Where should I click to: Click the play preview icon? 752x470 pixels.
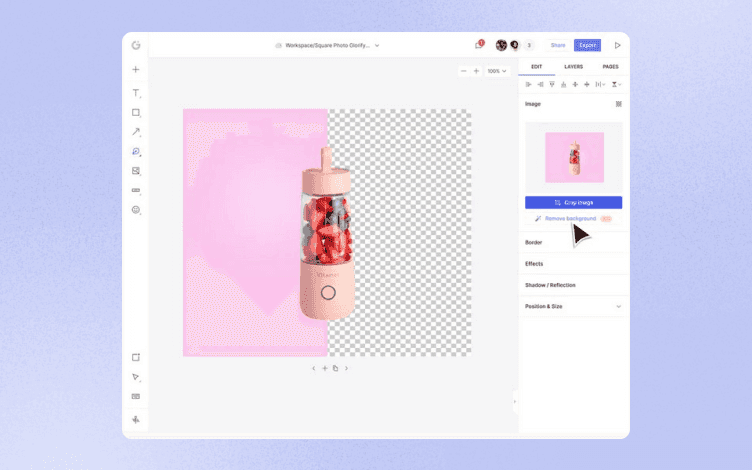point(617,45)
